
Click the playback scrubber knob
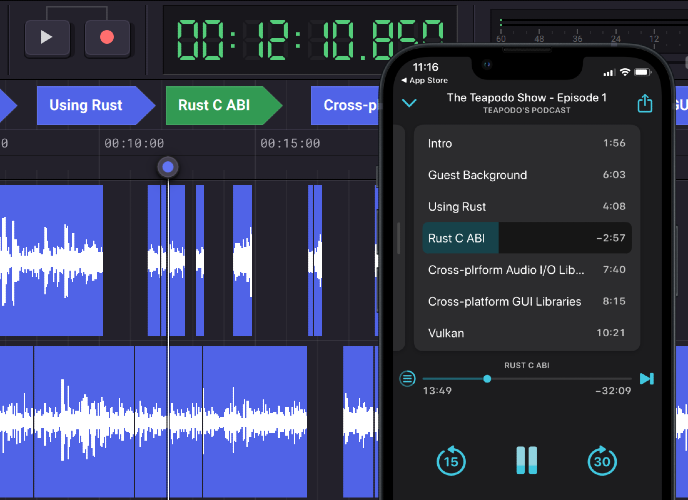click(x=487, y=379)
